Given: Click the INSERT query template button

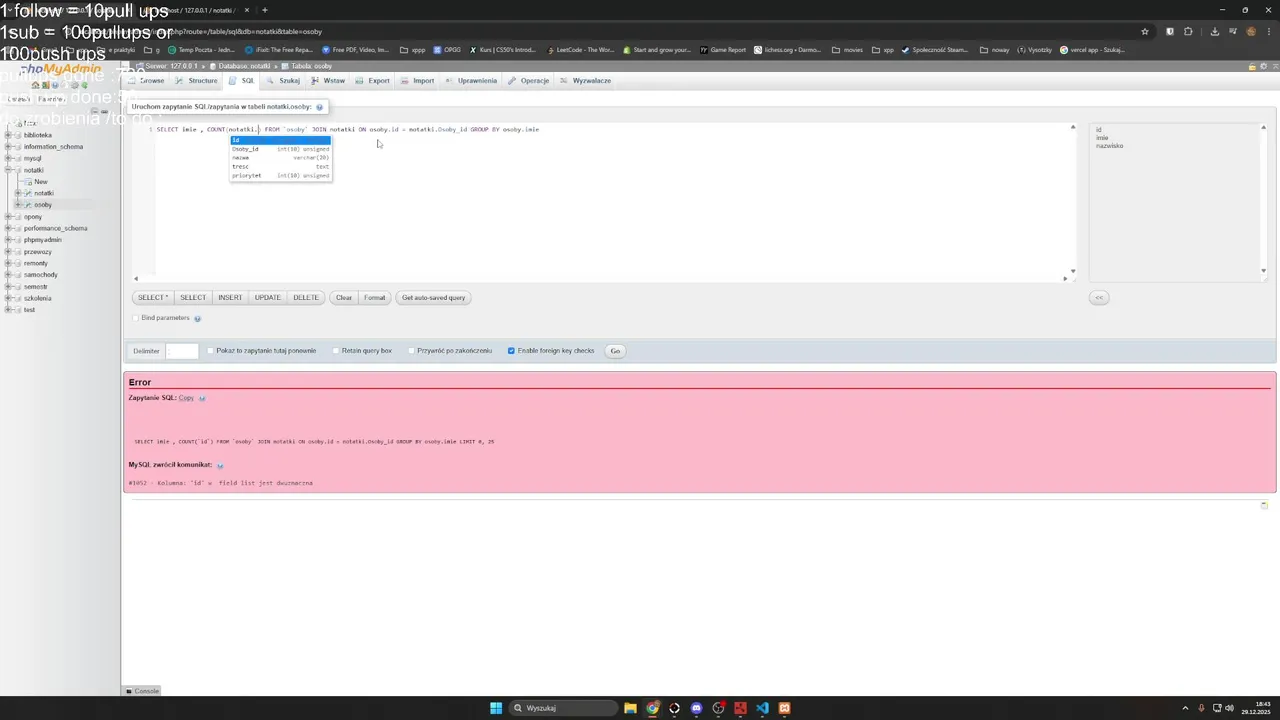Looking at the screenshot, I should [x=230, y=297].
